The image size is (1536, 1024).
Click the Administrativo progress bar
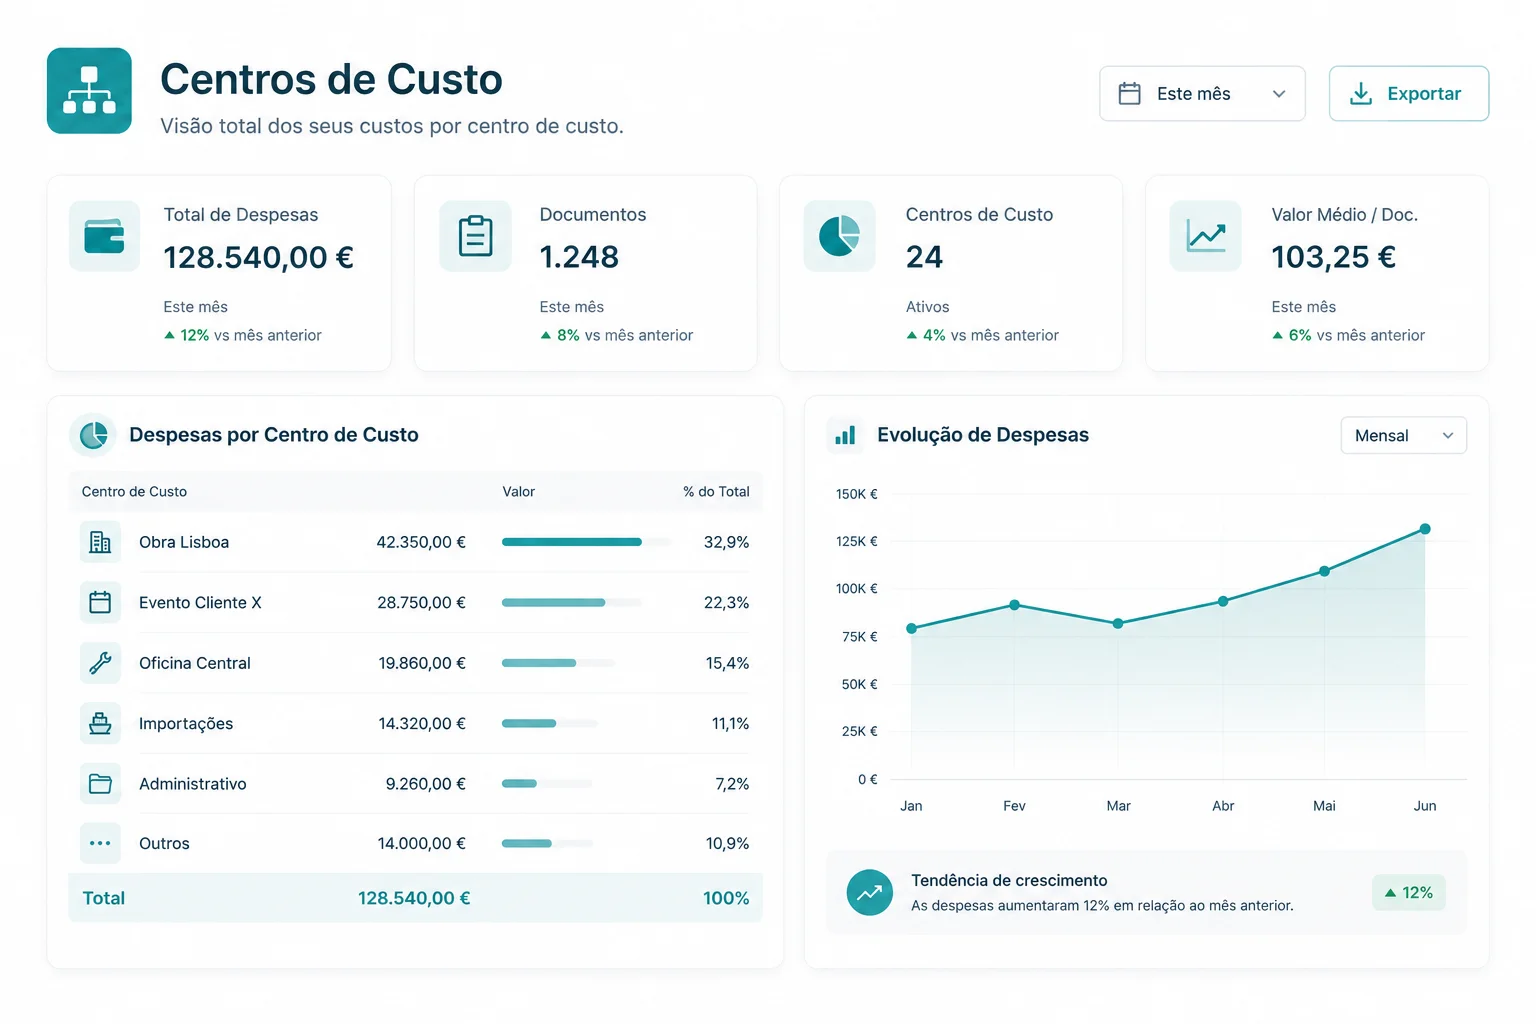[547, 784]
